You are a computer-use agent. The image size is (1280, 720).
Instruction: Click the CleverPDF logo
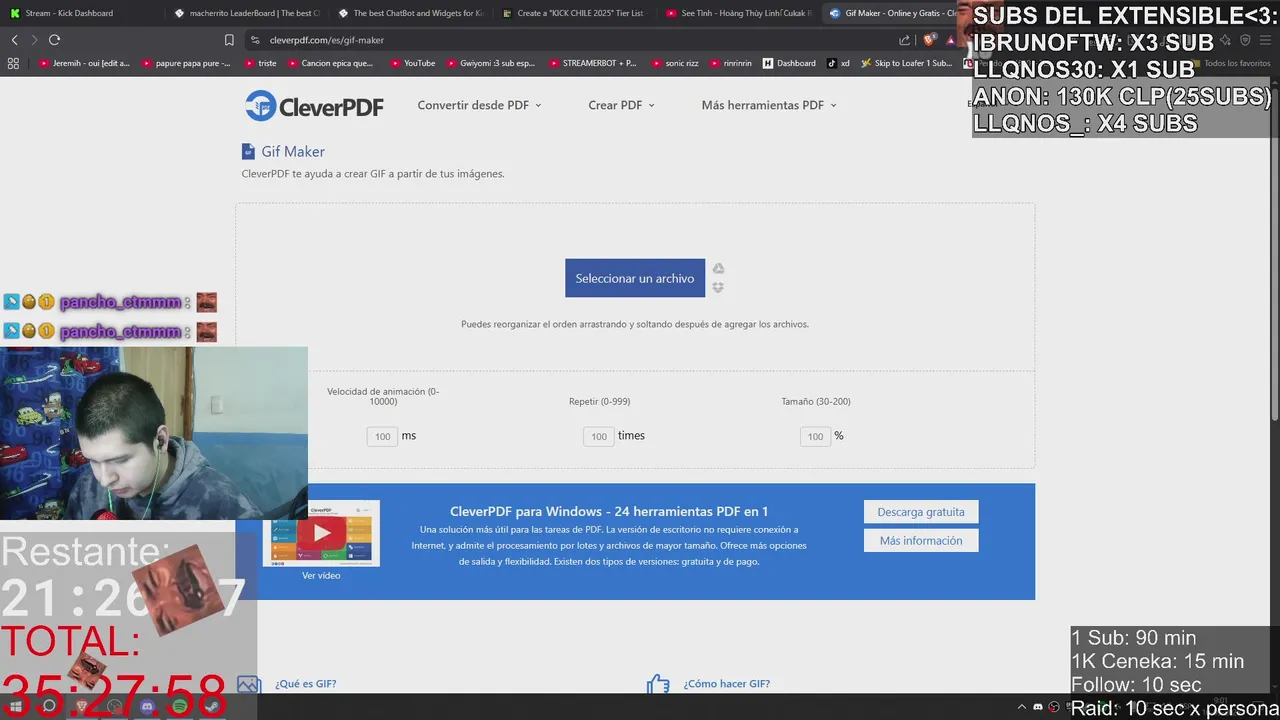click(314, 105)
